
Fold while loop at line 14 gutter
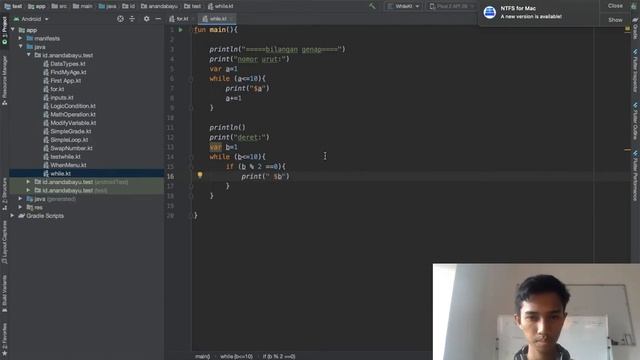pyautogui.click(x=191, y=157)
